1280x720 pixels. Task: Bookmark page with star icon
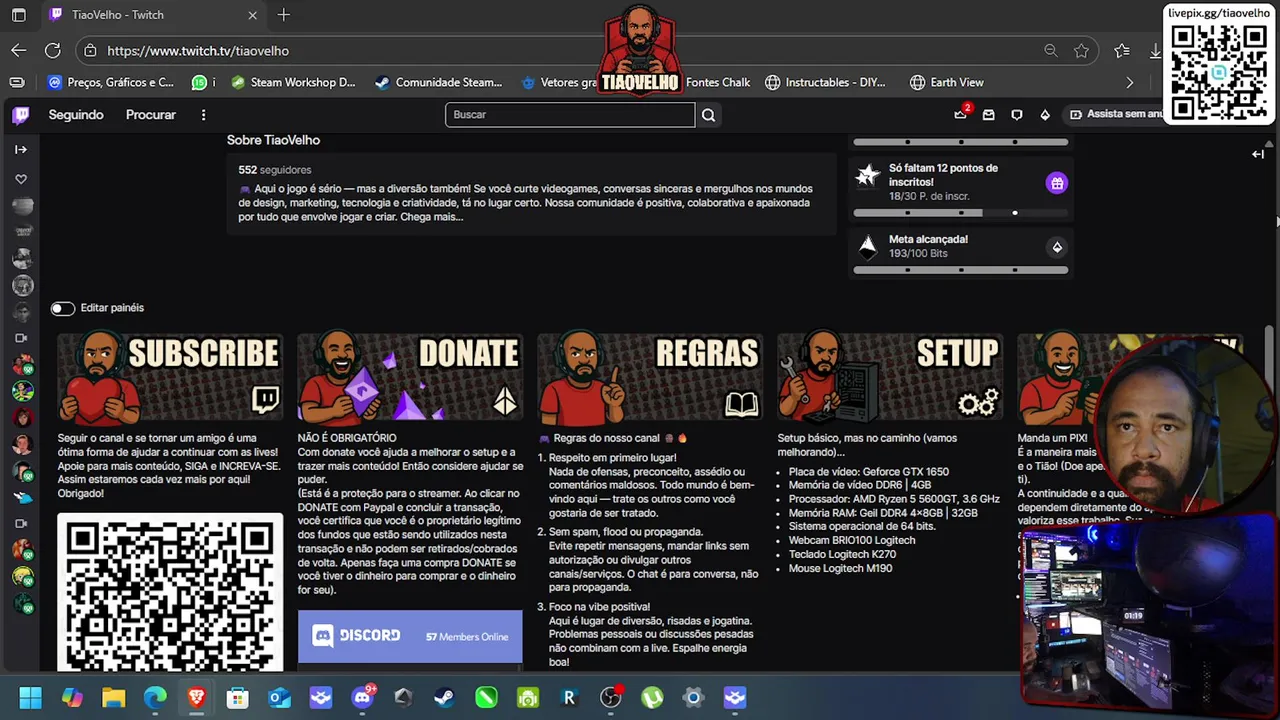click(1081, 50)
